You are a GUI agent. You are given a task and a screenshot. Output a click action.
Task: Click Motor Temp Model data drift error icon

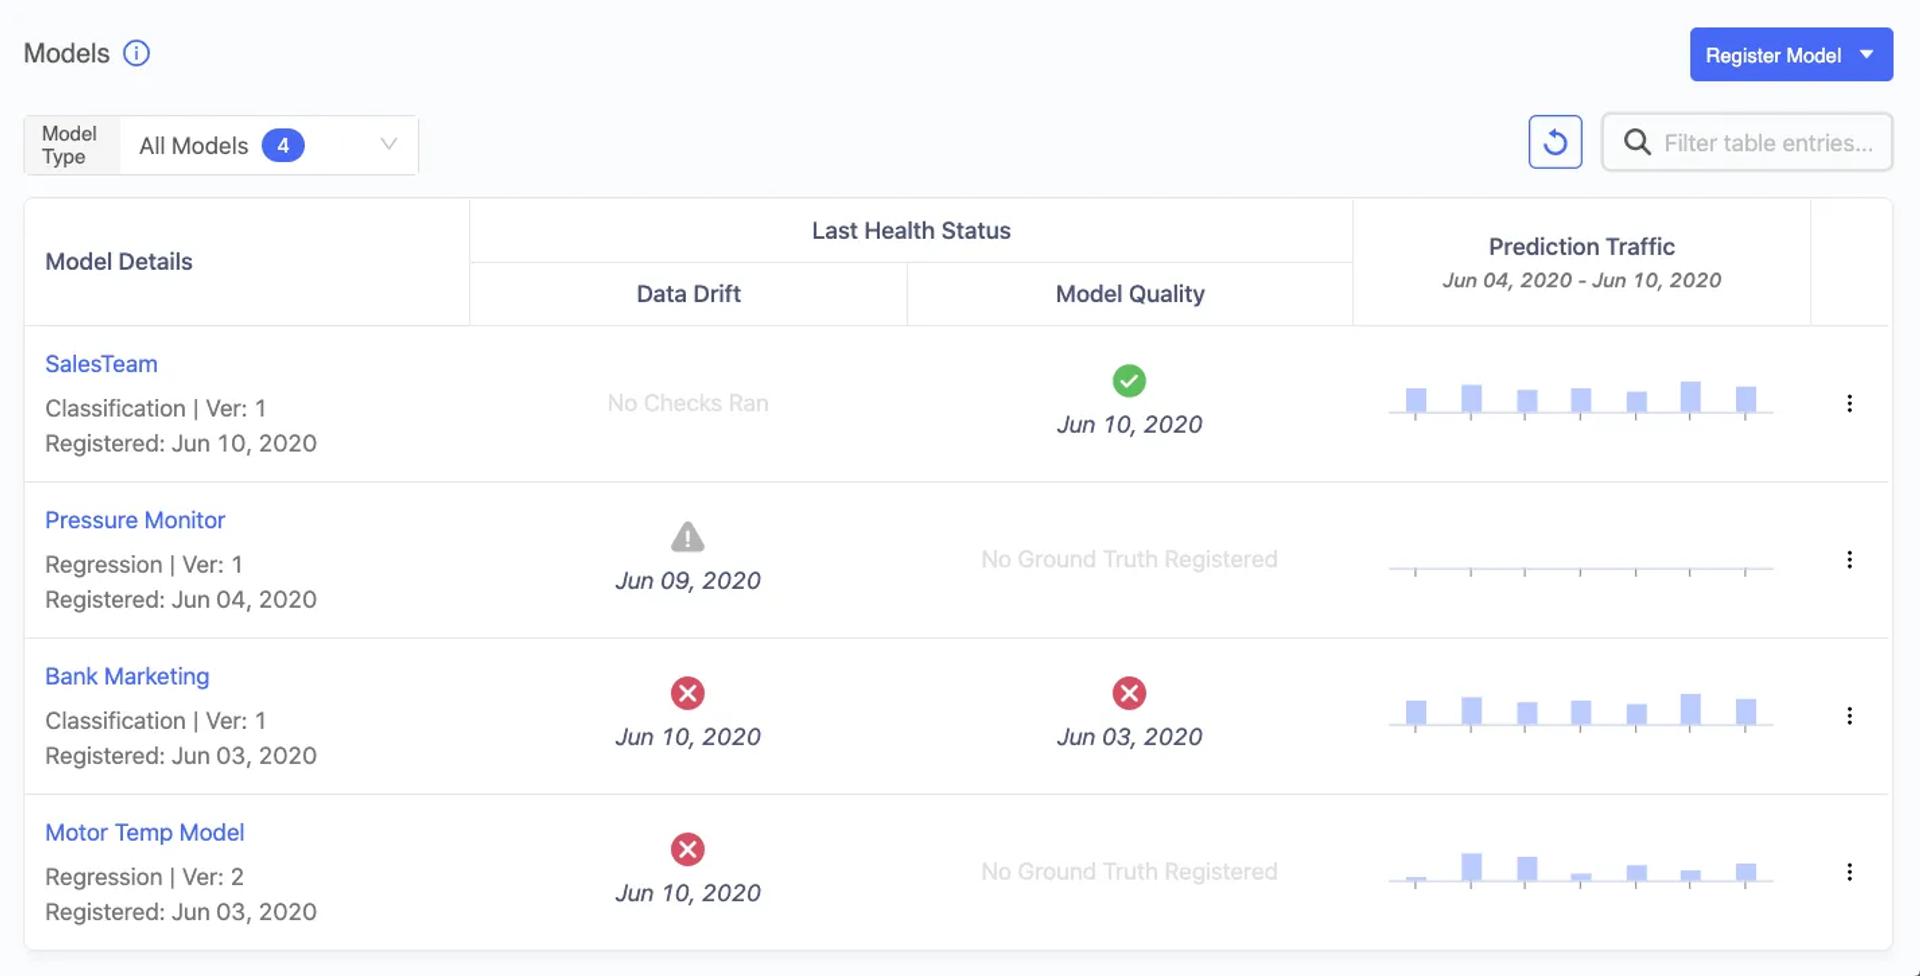coord(687,849)
